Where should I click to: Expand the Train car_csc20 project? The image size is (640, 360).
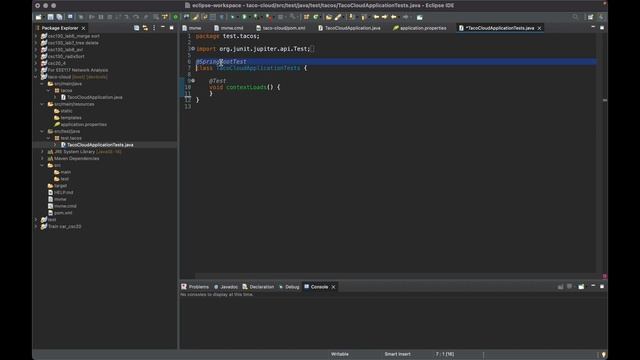[x=36, y=227]
